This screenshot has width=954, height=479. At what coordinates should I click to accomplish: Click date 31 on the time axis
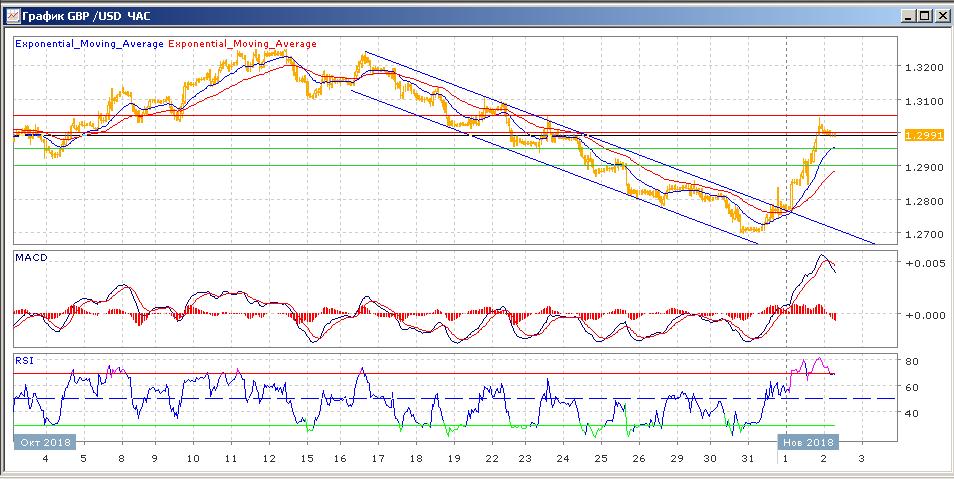[746, 458]
